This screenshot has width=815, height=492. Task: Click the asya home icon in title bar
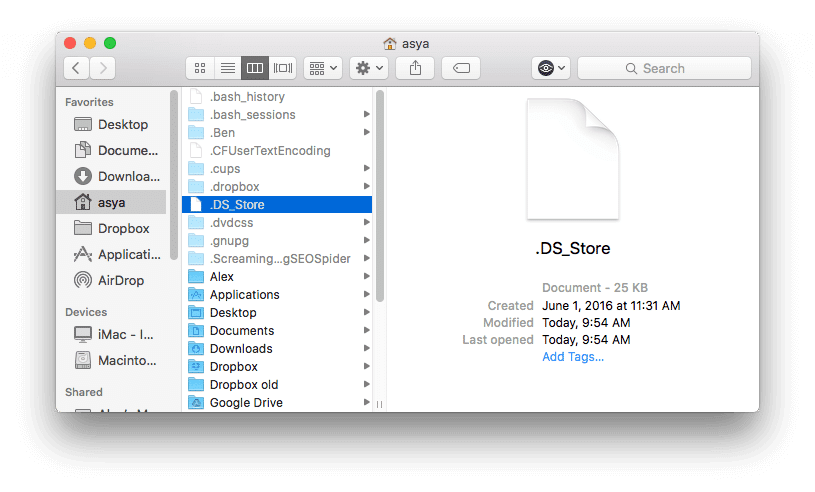[x=390, y=44]
